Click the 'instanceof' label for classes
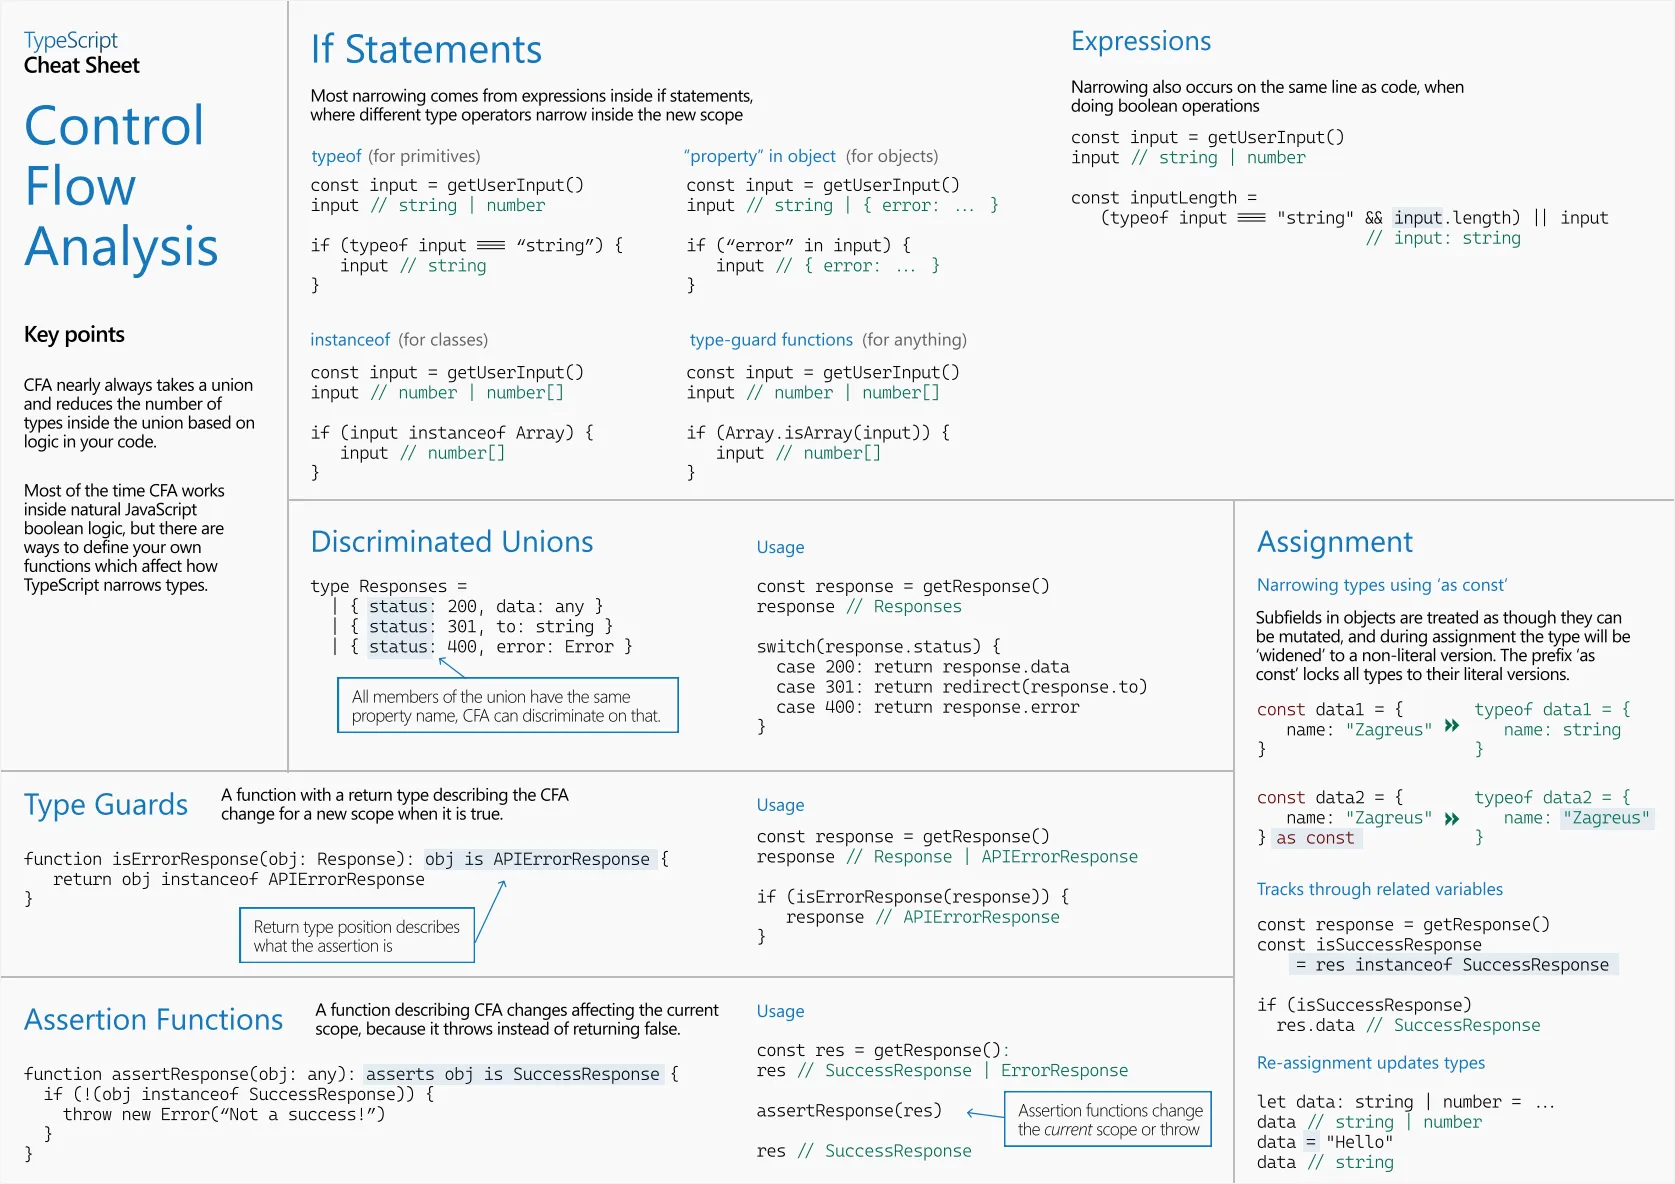The image size is (1675, 1184). click(x=350, y=340)
